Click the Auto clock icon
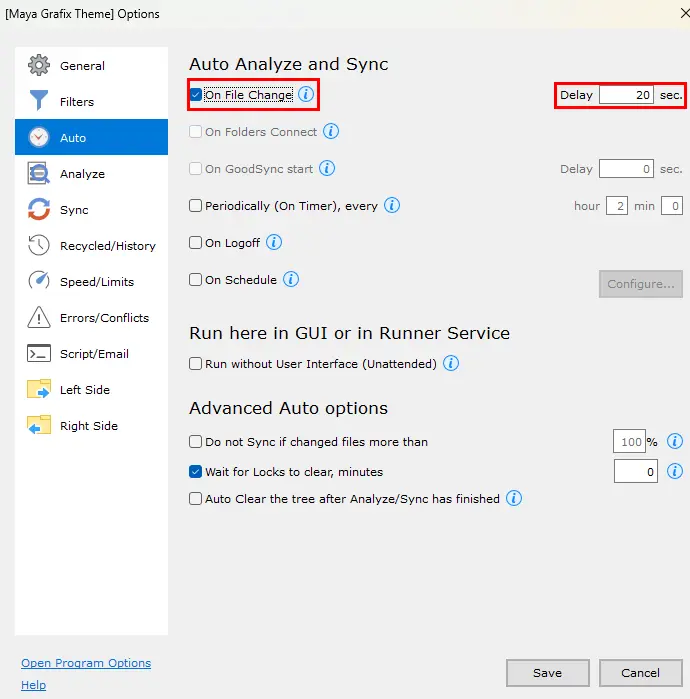Viewport: 690px width, 699px height. click(39, 137)
